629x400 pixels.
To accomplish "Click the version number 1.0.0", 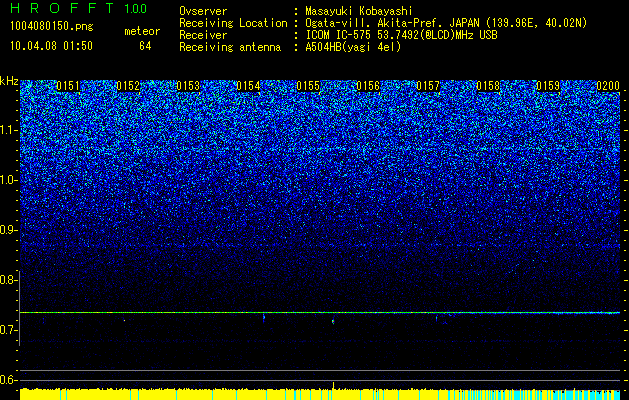I will 136,8.
